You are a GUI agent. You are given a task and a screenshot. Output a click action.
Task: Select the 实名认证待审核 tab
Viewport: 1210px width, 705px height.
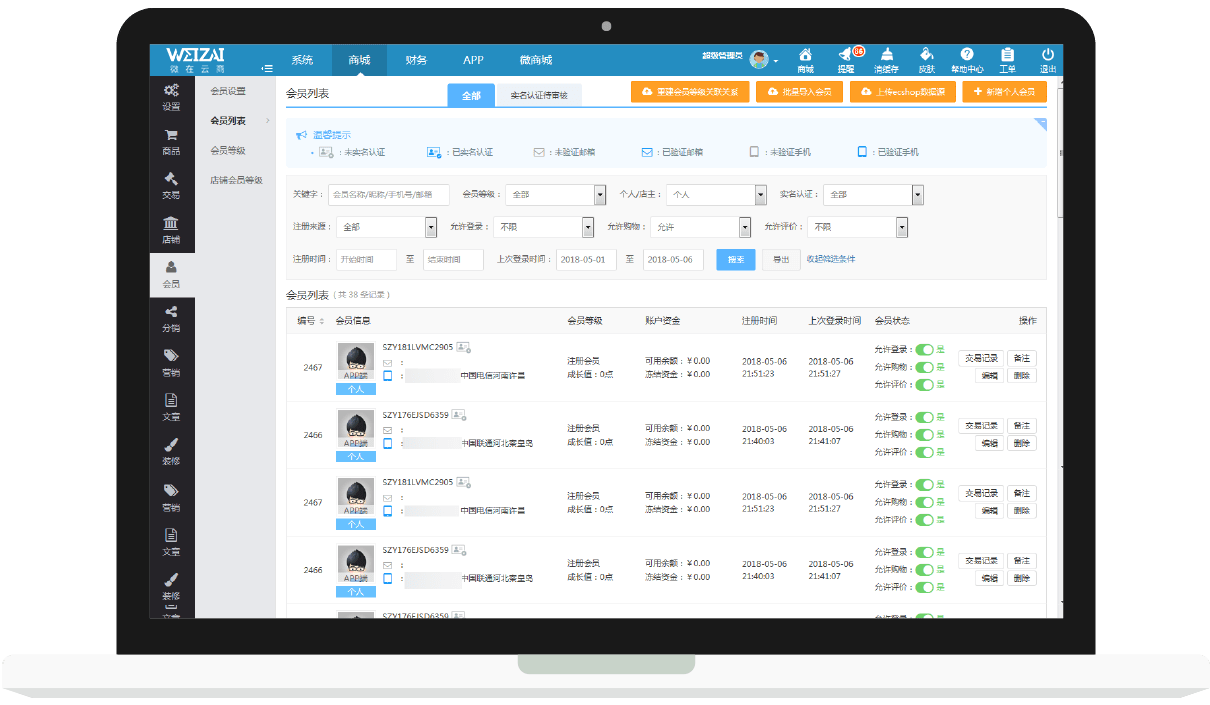539,95
